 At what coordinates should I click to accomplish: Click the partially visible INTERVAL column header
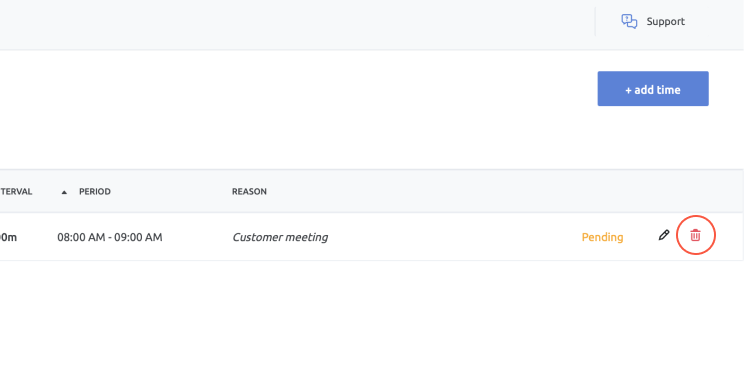click(x=16, y=192)
